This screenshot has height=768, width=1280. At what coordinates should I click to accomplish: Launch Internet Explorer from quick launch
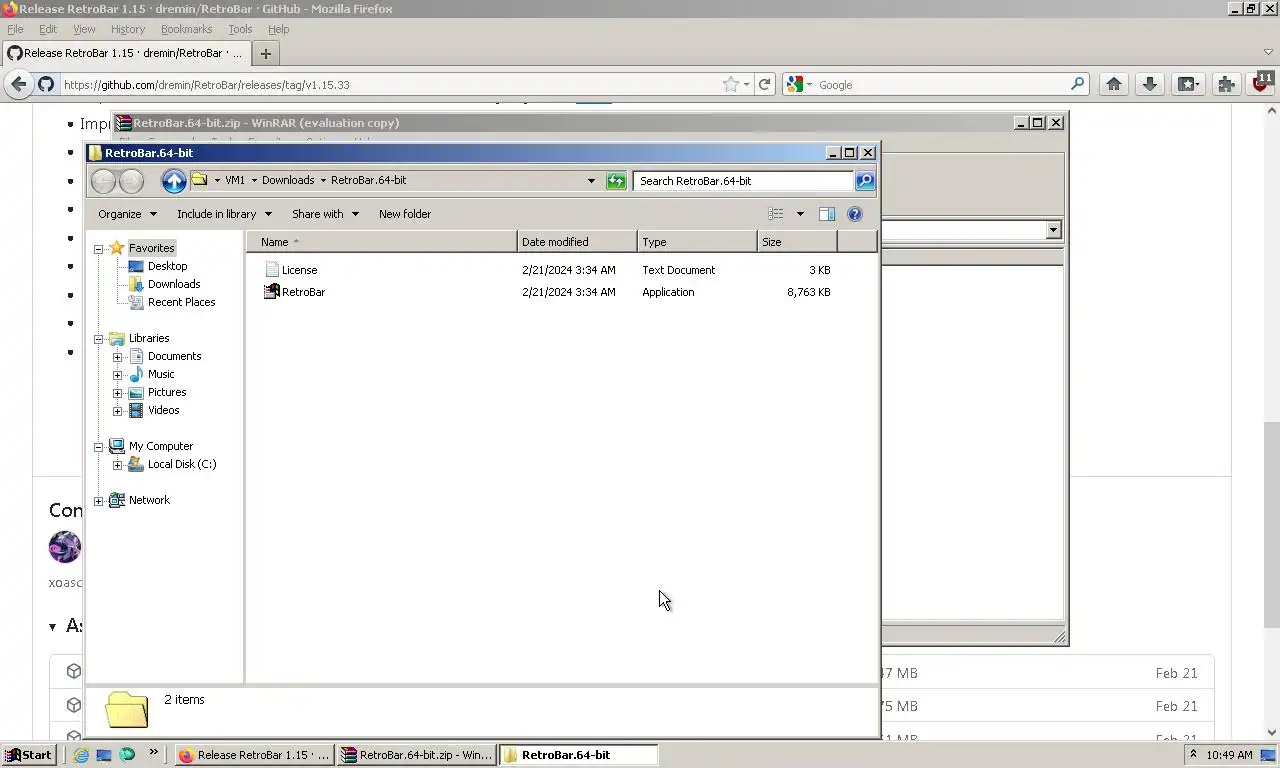click(81, 755)
